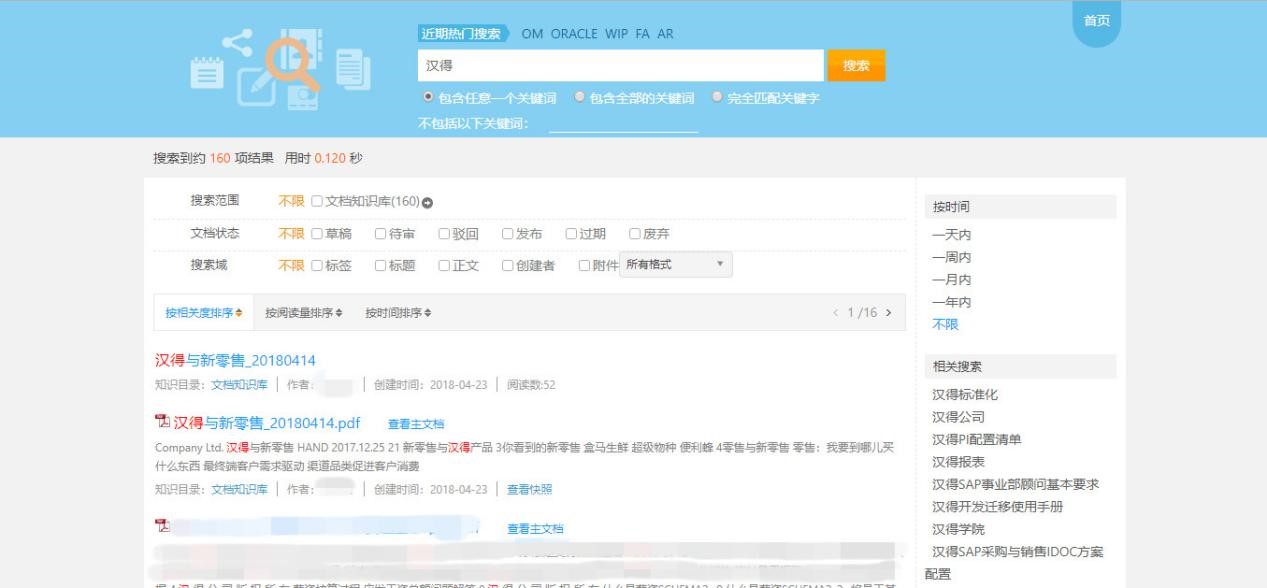Click 不限 in the 搜索范围 row
Screen dimensions: 1267x588
click(x=291, y=201)
